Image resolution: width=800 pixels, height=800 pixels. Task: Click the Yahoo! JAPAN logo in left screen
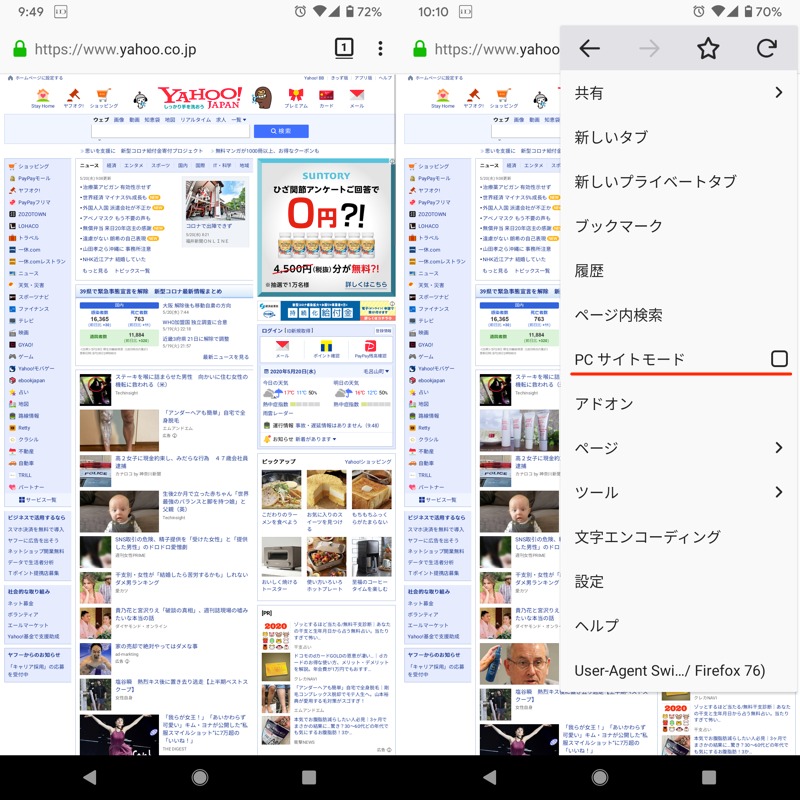coord(199,96)
